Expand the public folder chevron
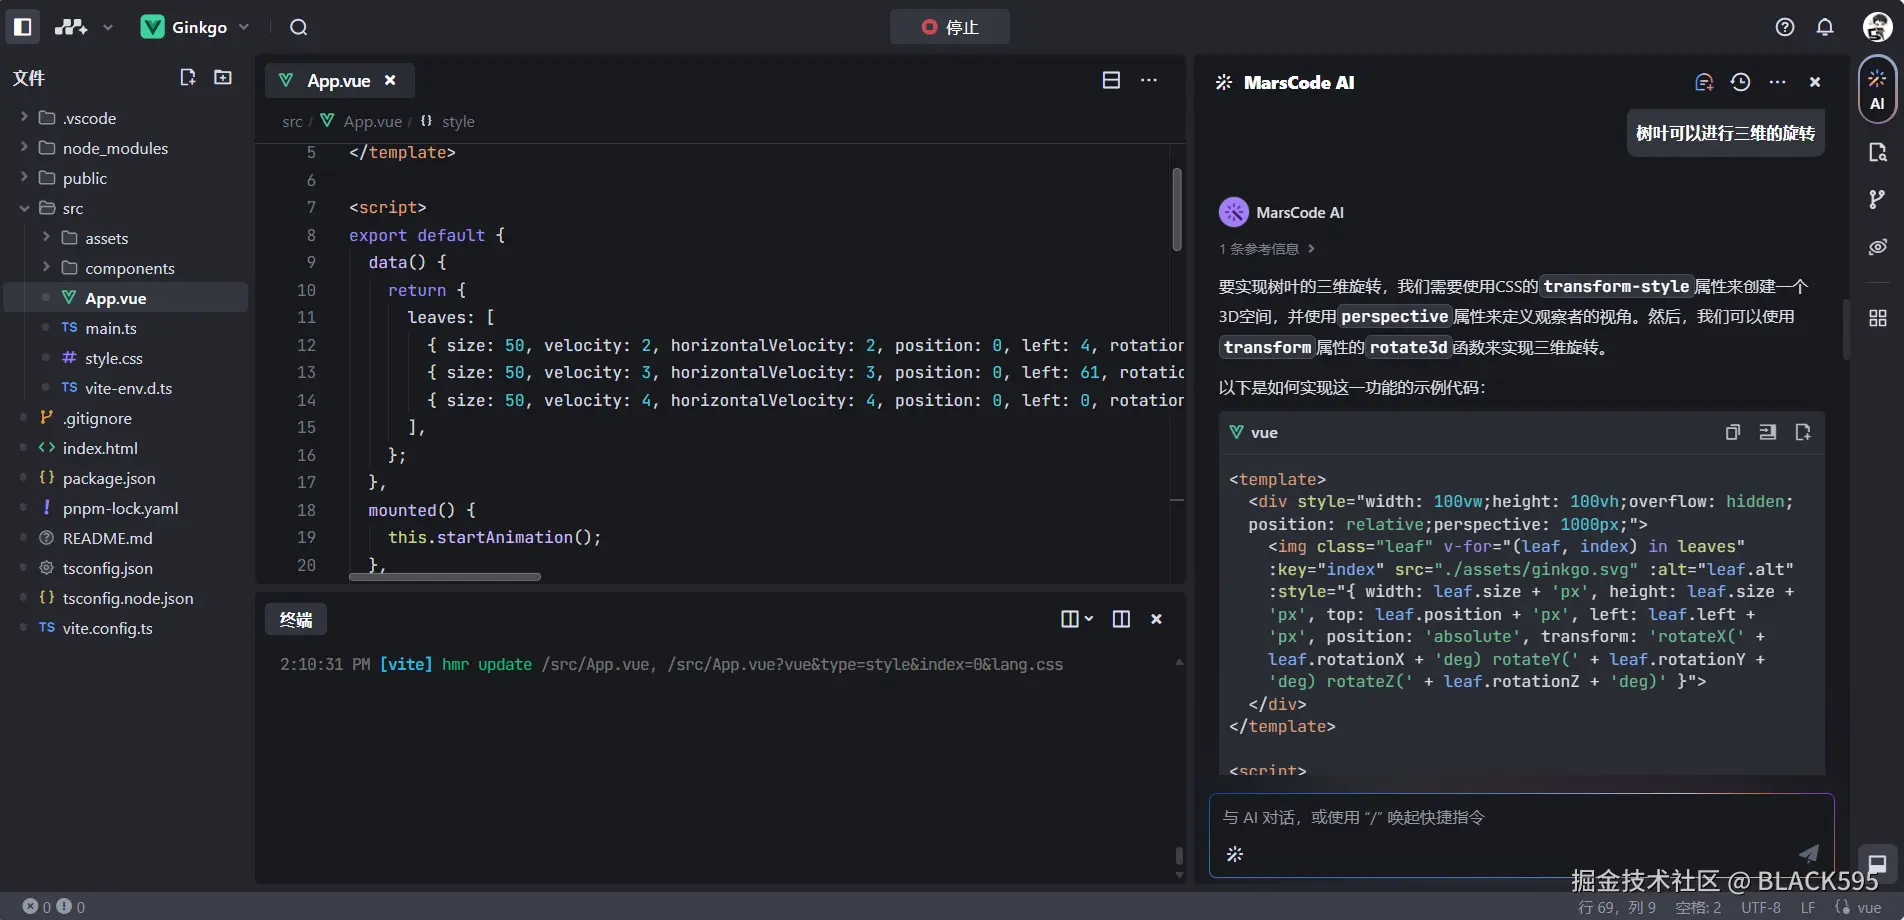Image resolution: width=1904 pixels, height=920 pixels. (x=24, y=178)
